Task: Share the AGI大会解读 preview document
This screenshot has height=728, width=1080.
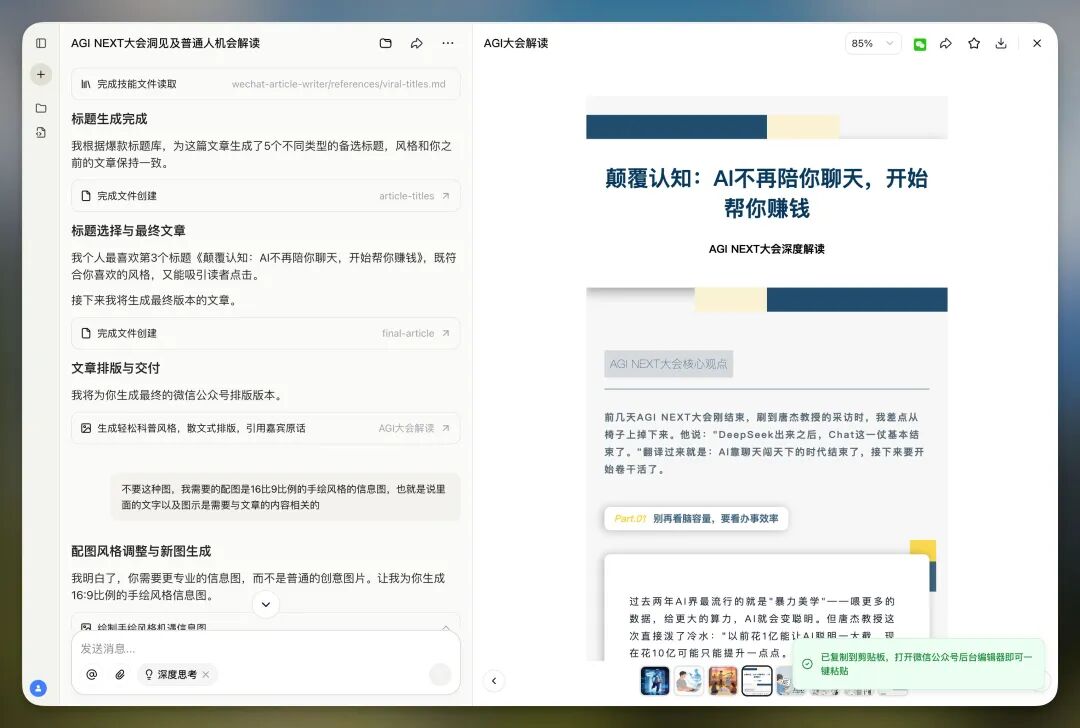Action: [x=946, y=43]
